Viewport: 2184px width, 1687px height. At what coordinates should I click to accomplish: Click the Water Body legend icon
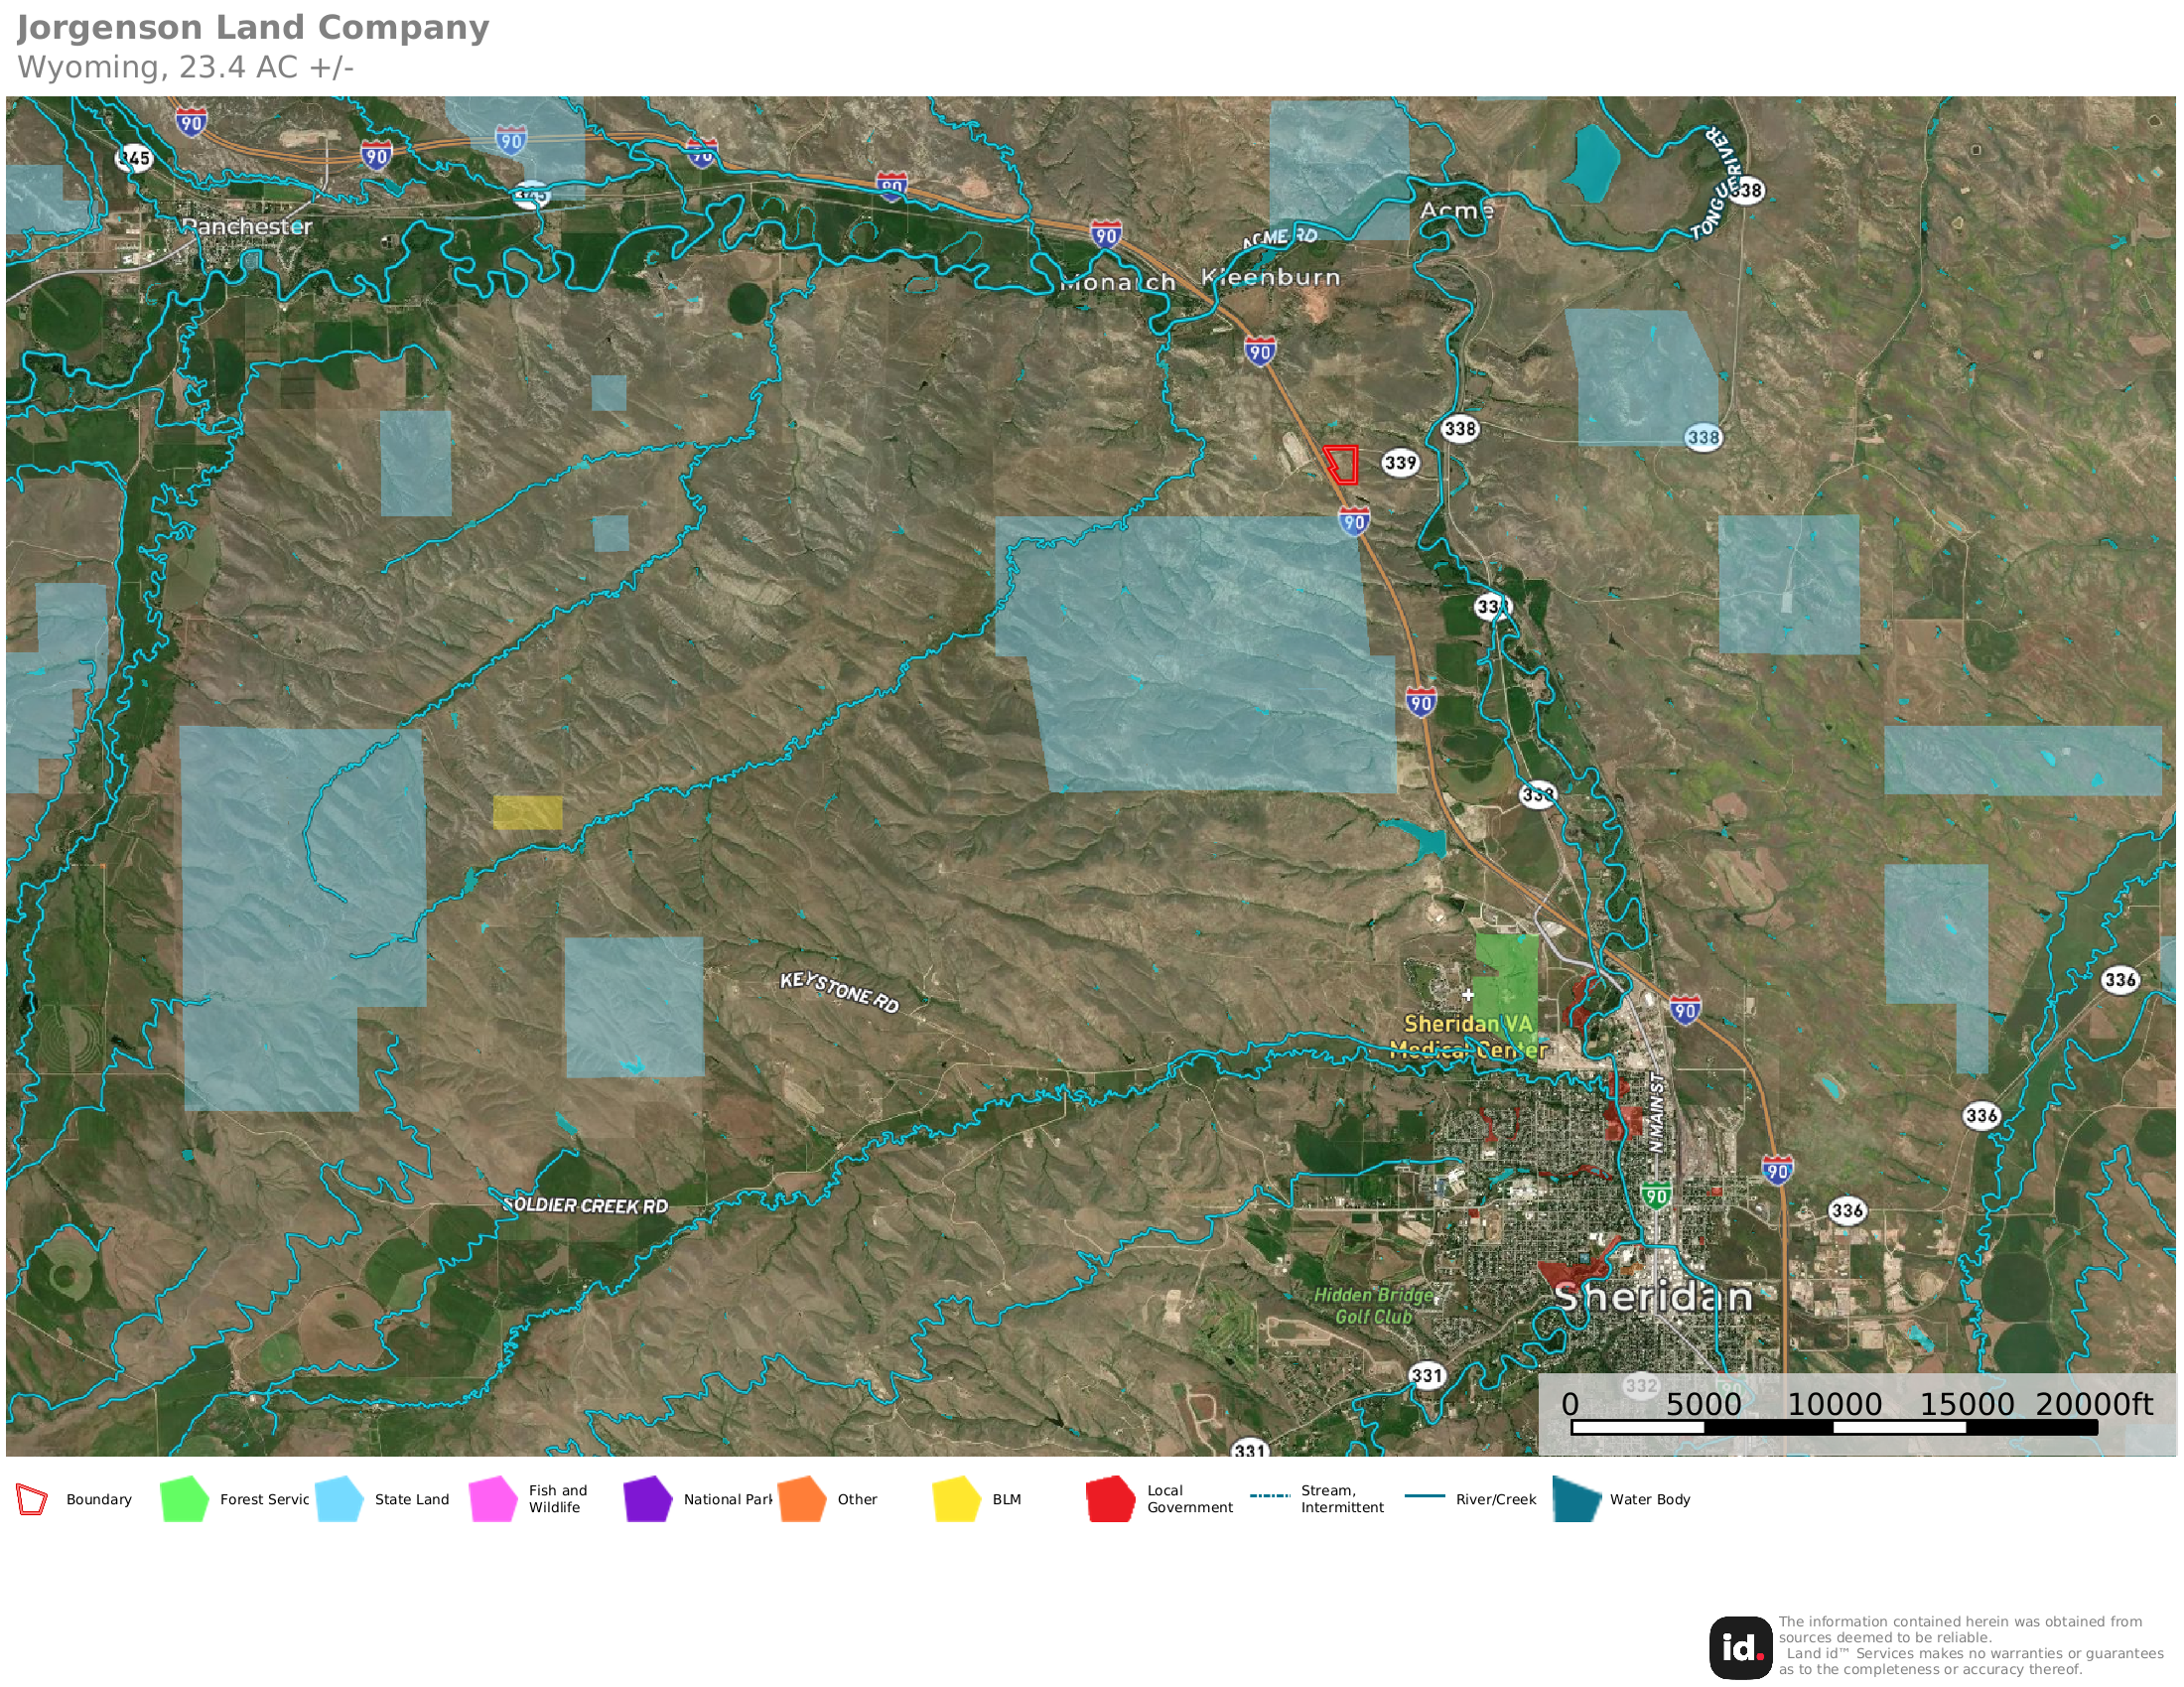click(x=1578, y=1499)
